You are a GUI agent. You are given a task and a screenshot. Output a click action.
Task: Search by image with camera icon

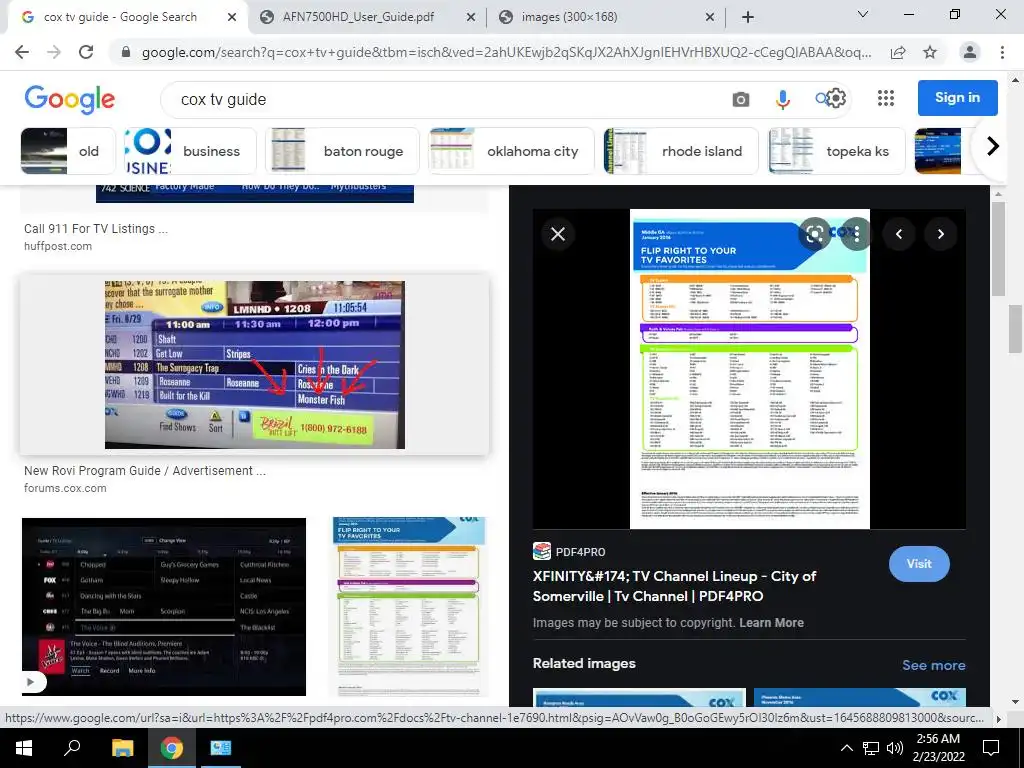(741, 99)
